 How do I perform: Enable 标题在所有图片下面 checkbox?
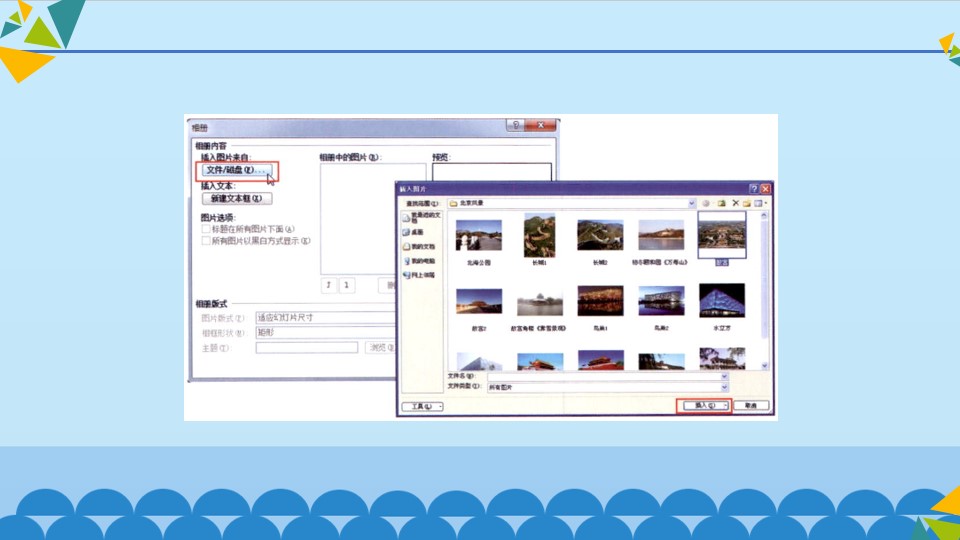[206, 229]
